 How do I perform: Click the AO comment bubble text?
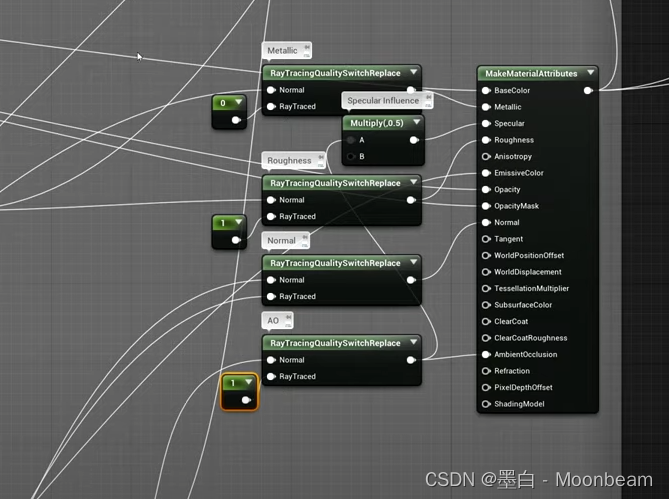(x=273, y=321)
